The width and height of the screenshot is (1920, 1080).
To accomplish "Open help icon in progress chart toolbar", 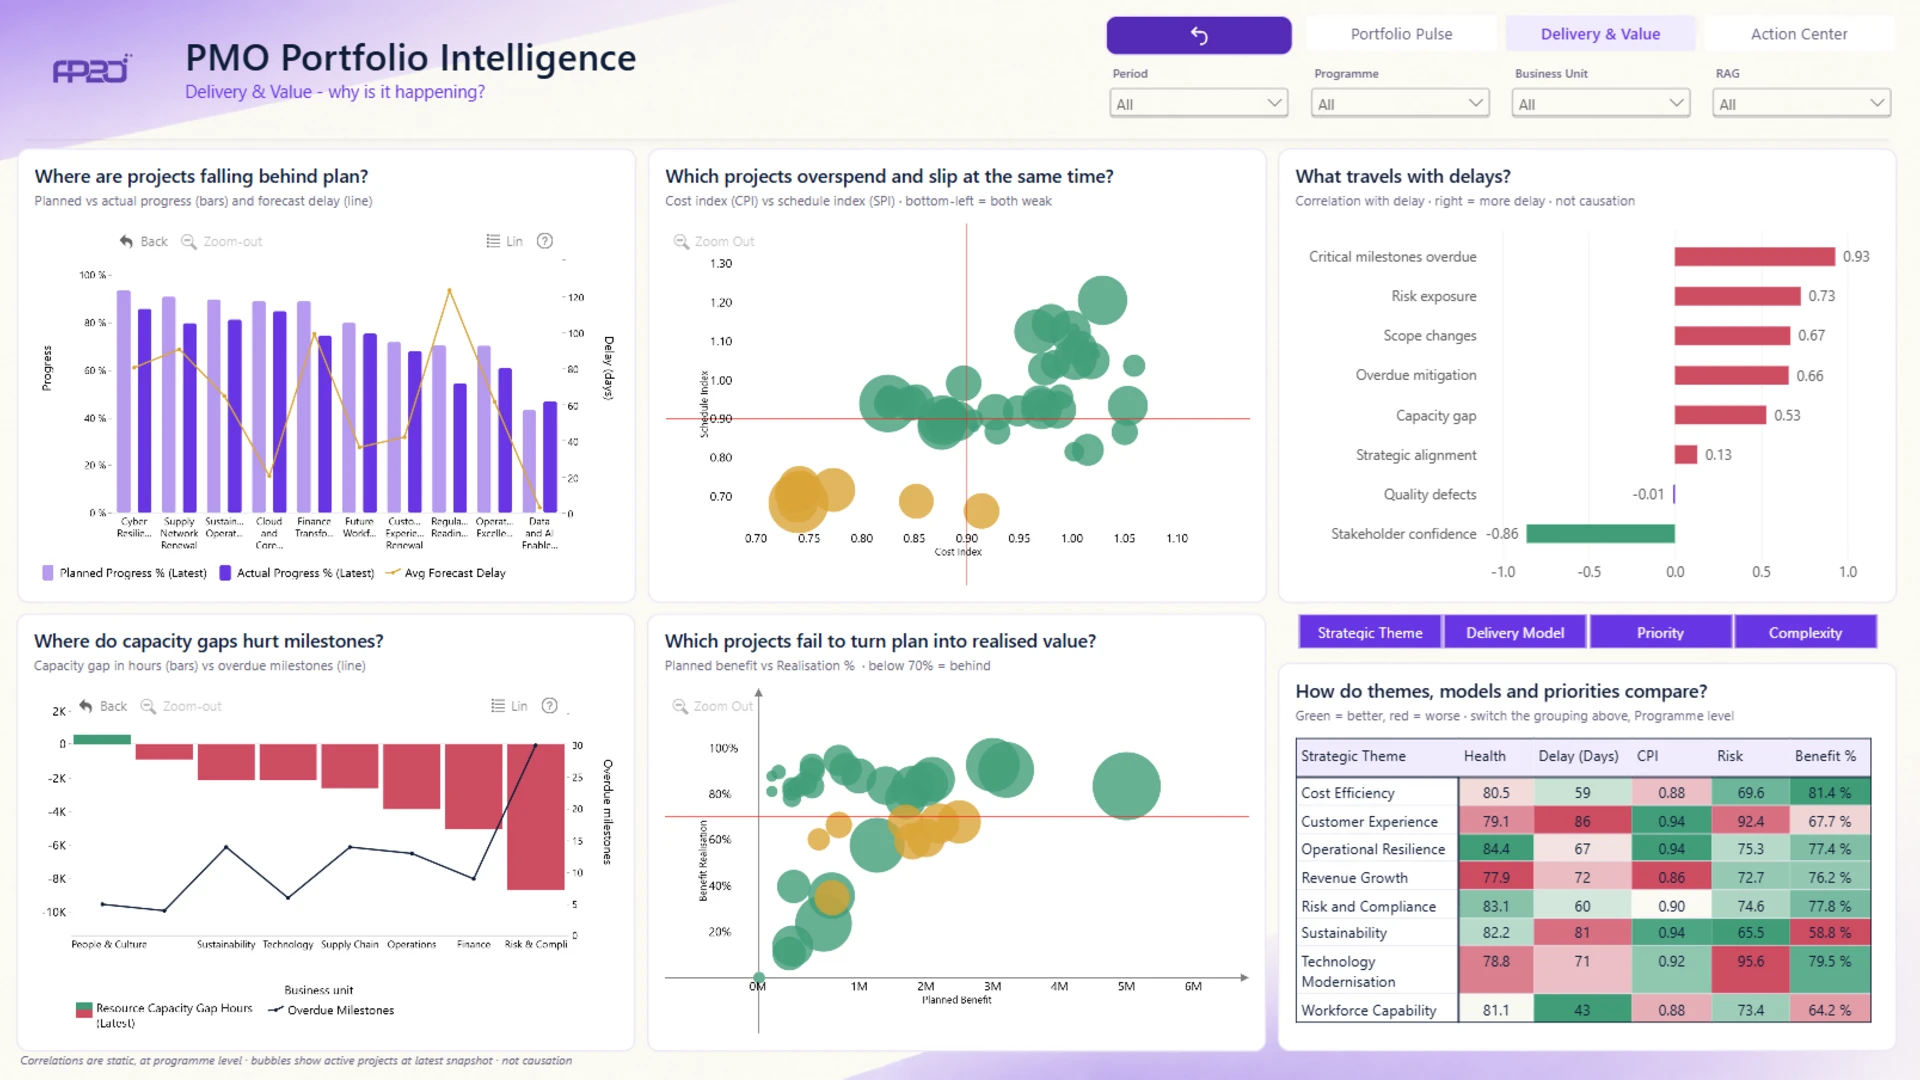I will [x=545, y=241].
